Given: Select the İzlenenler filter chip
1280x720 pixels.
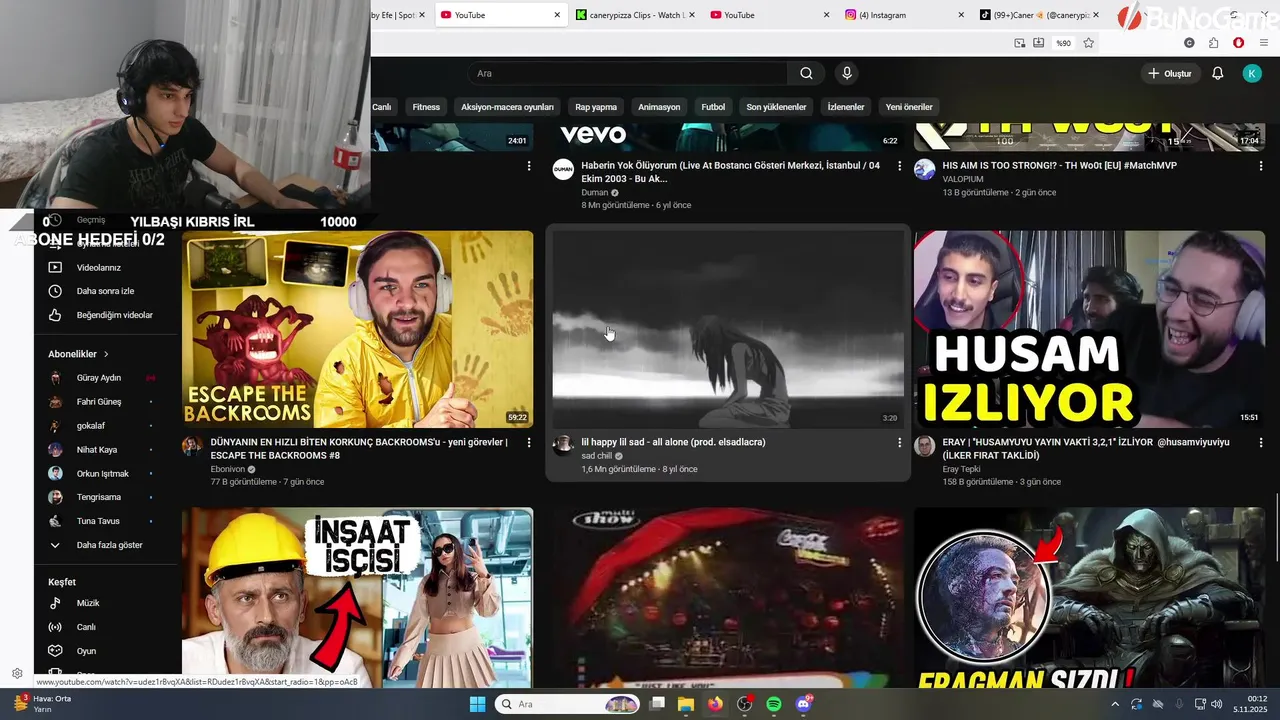Looking at the screenshot, I should 846,107.
